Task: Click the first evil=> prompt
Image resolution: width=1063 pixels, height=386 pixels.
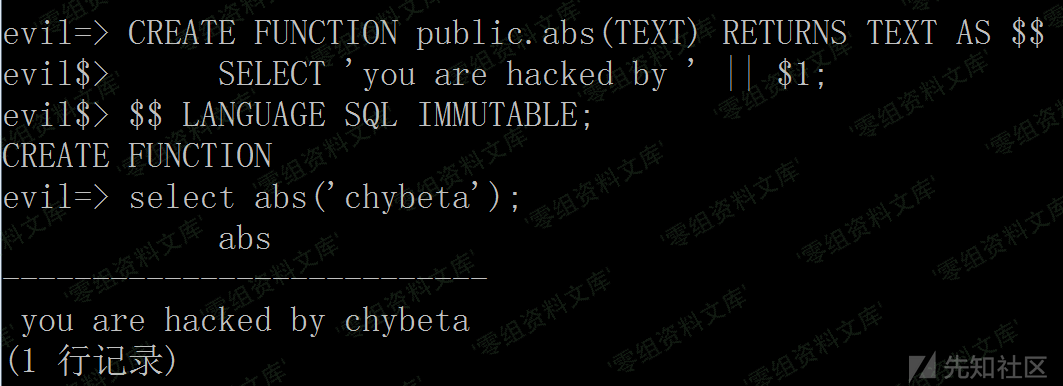Action: point(55,33)
